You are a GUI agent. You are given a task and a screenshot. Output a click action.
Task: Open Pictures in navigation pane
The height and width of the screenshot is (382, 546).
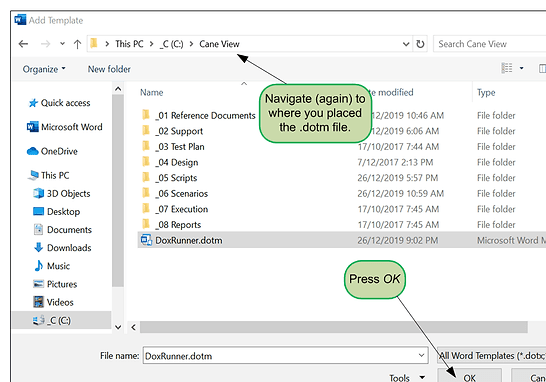pos(62,284)
